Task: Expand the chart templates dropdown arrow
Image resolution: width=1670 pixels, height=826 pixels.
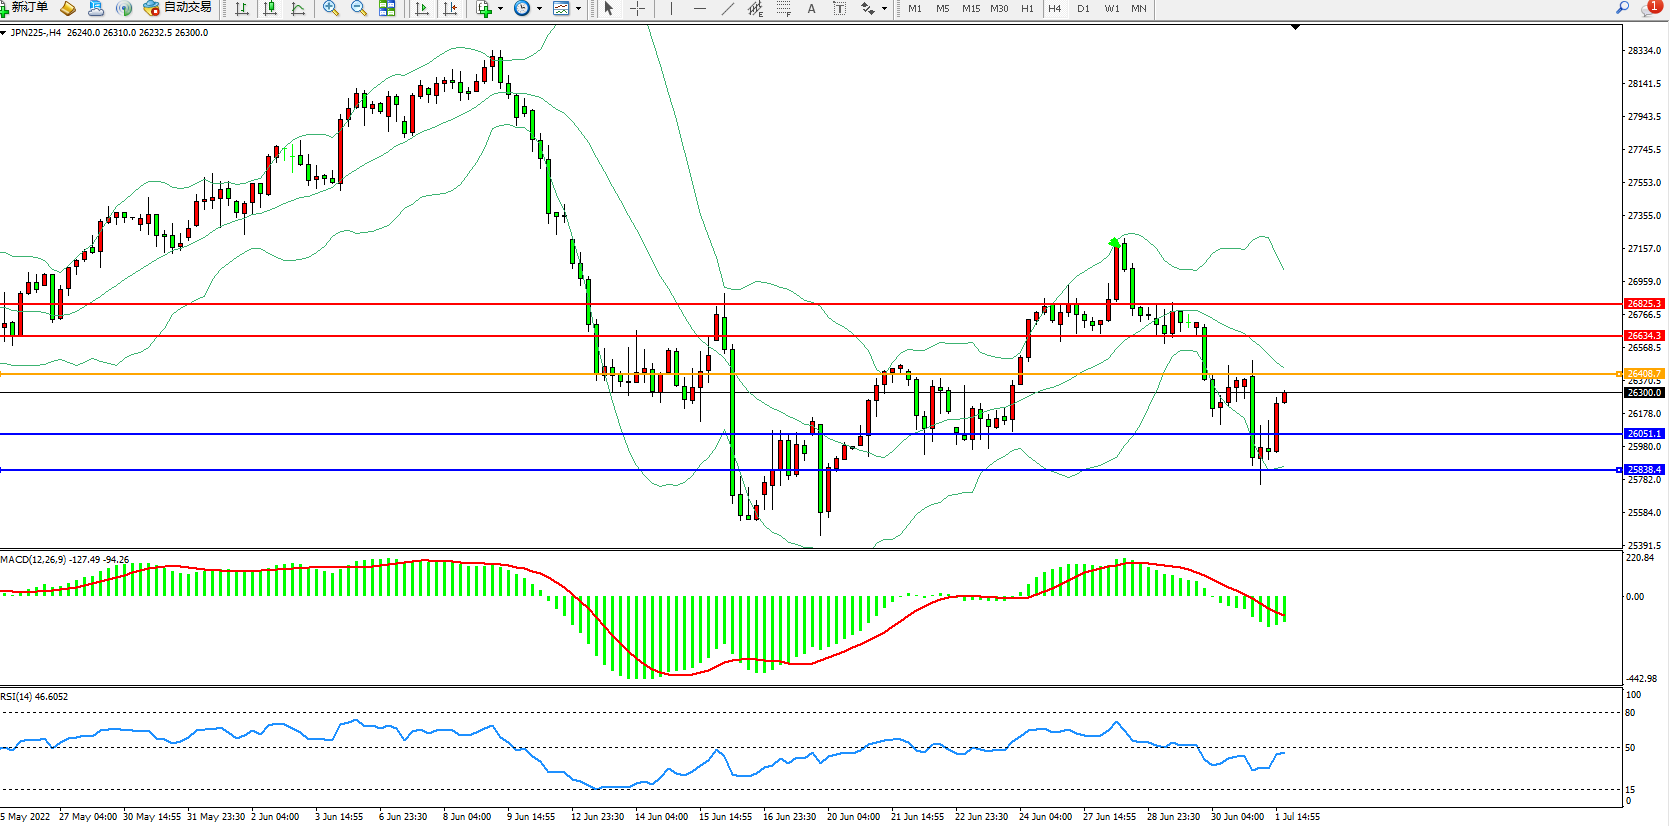Action: click(578, 8)
